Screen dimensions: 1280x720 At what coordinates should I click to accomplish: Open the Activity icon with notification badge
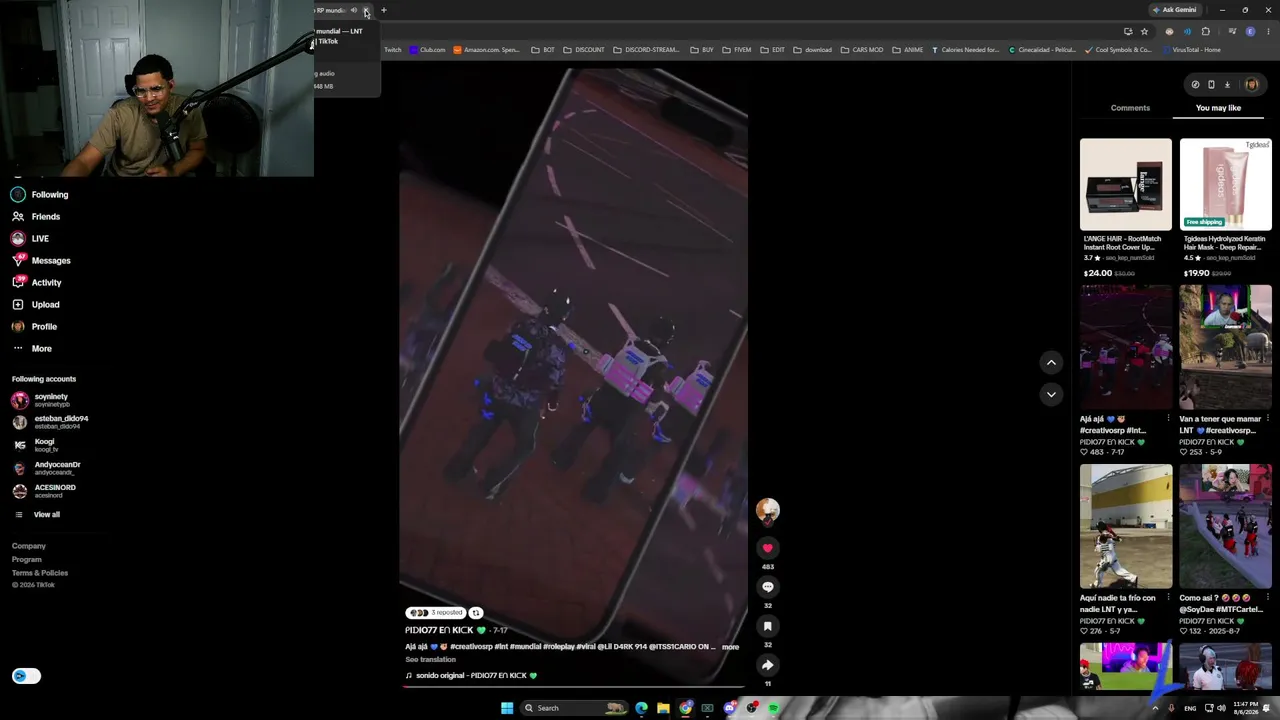tap(18, 282)
